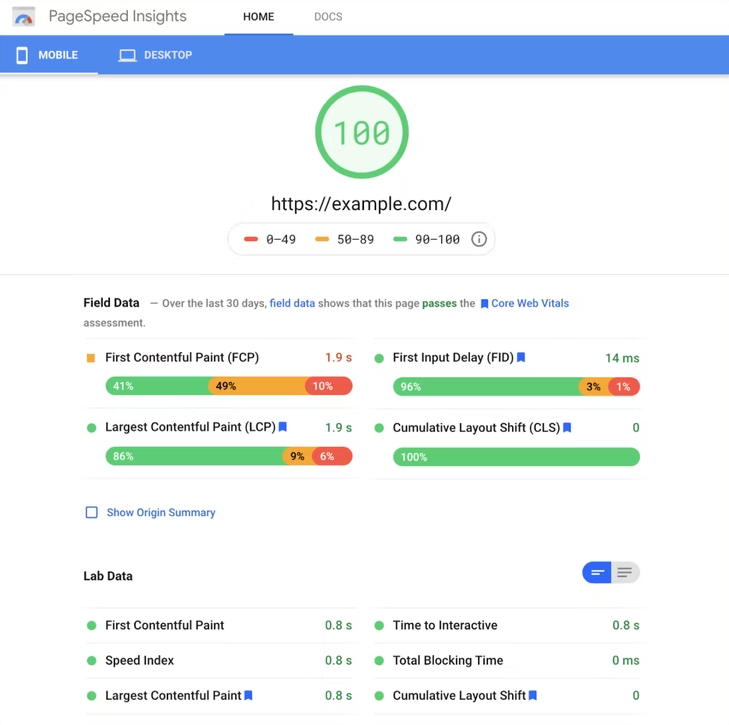Click the bookmark icon beside Largest Contentful Paint (LCP)
Screen dimensions: 729x725
point(283,426)
